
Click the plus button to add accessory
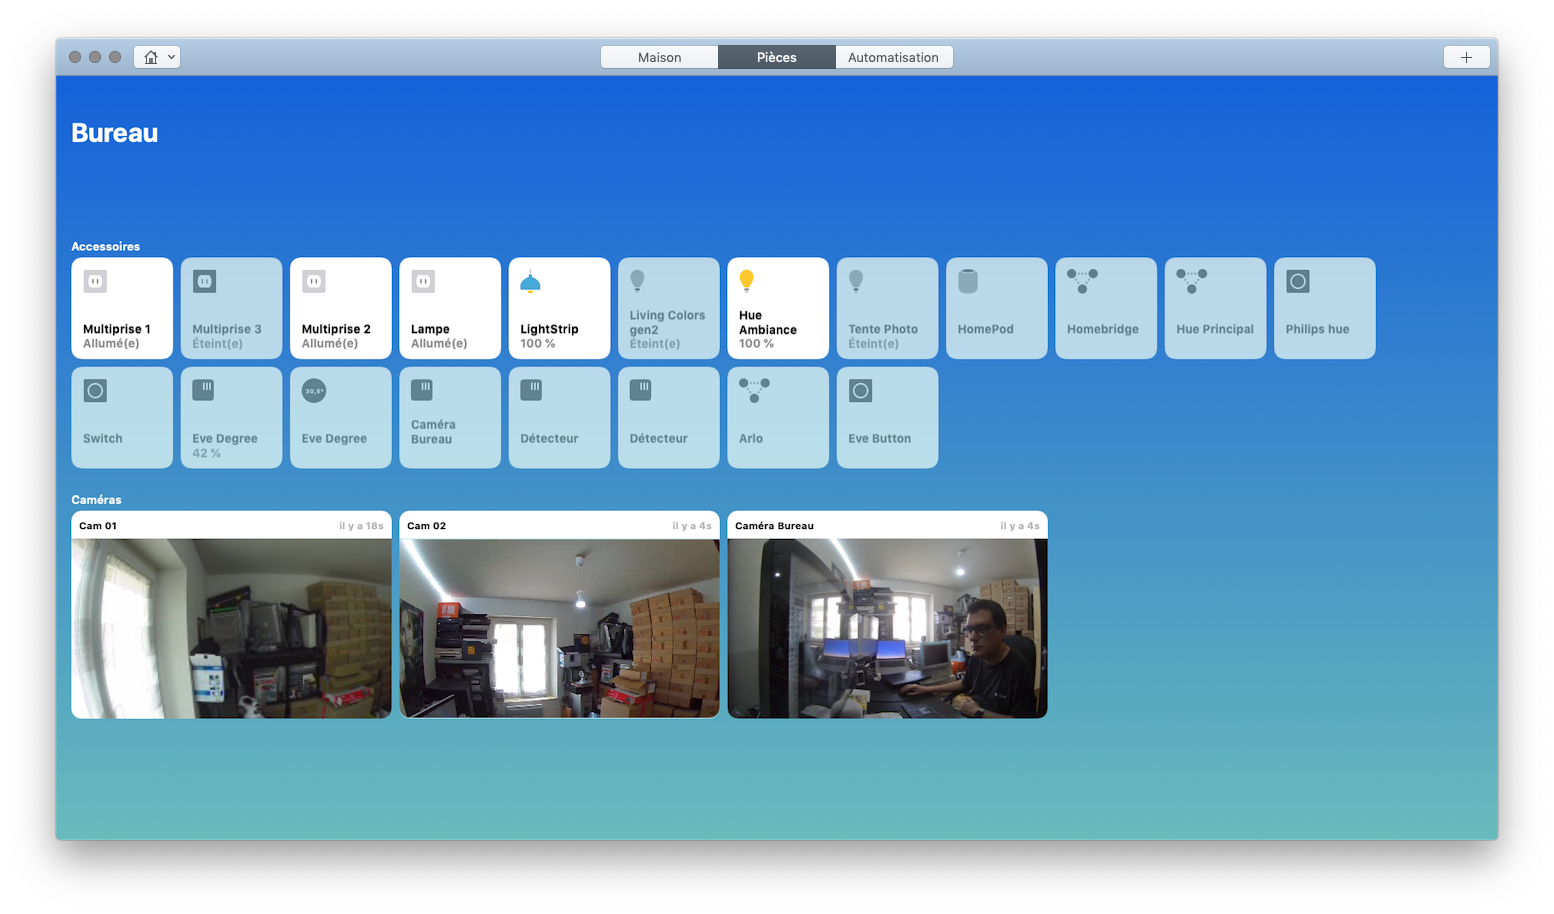tap(1466, 57)
